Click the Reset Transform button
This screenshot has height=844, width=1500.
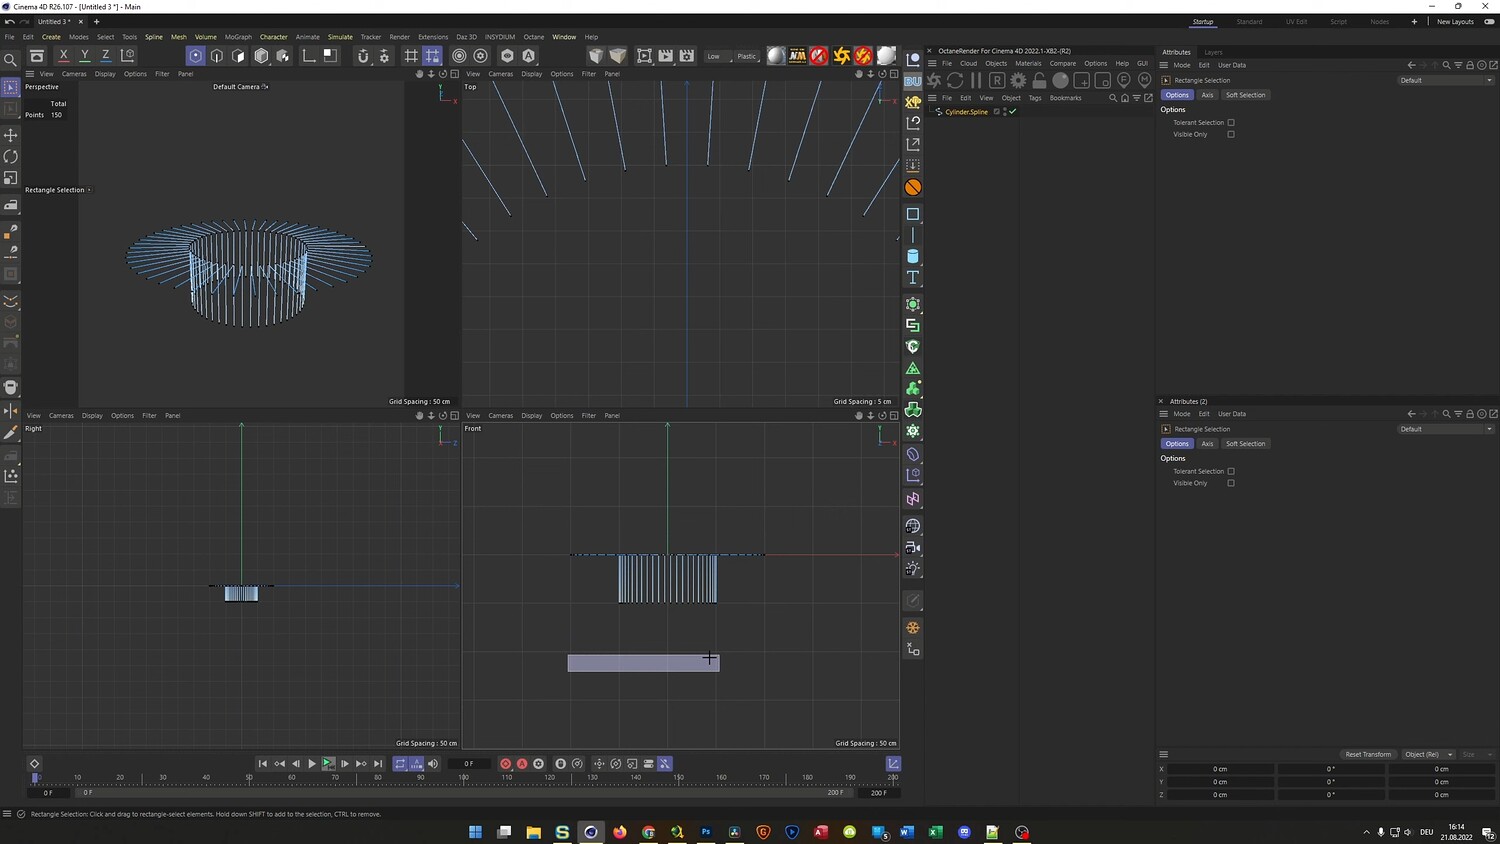pos(1368,754)
